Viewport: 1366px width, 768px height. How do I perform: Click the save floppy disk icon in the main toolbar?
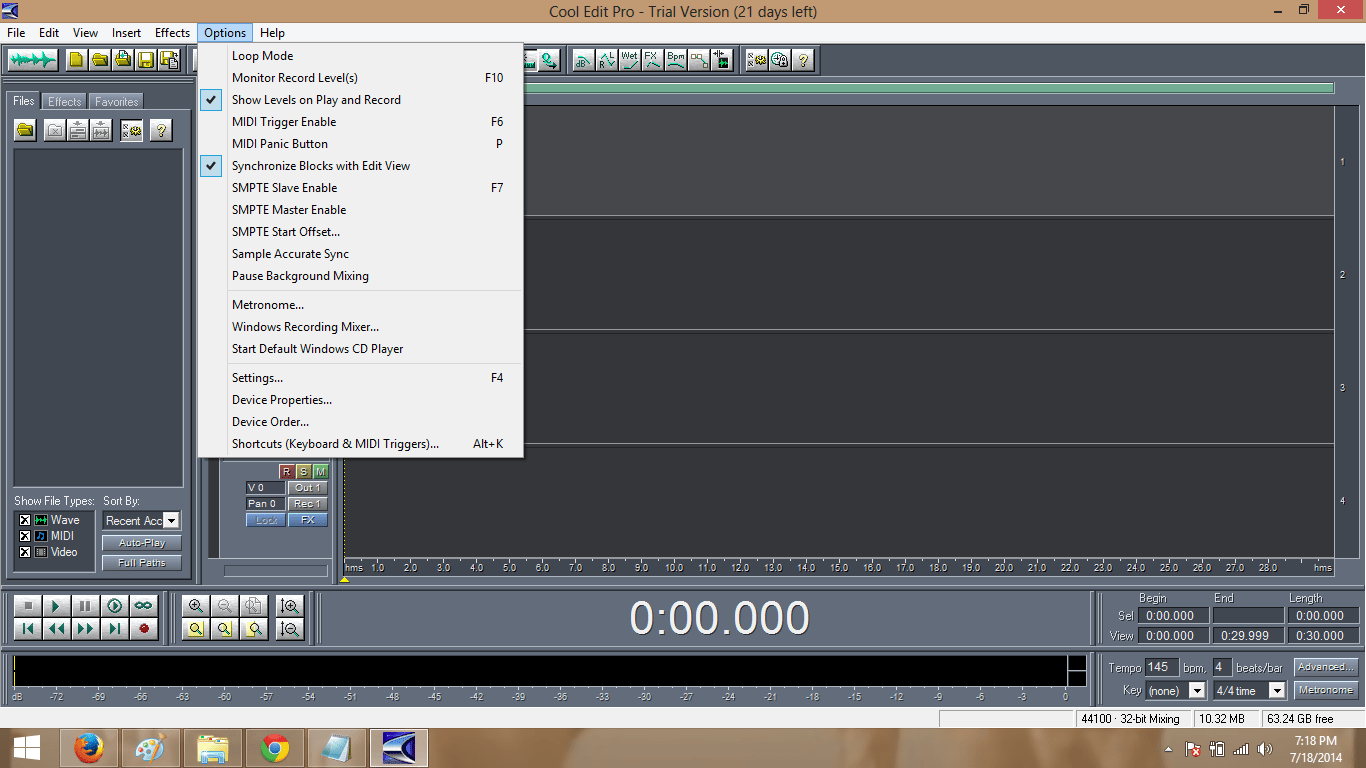click(146, 60)
